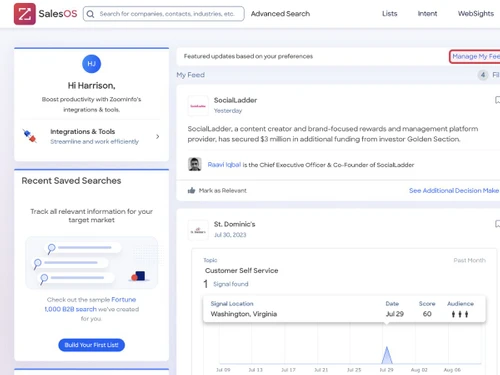The height and width of the screenshot is (375, 500).
Task: Click the Recent Saved Searches heading
Action: pyautogui.click(x=71, y=181)
